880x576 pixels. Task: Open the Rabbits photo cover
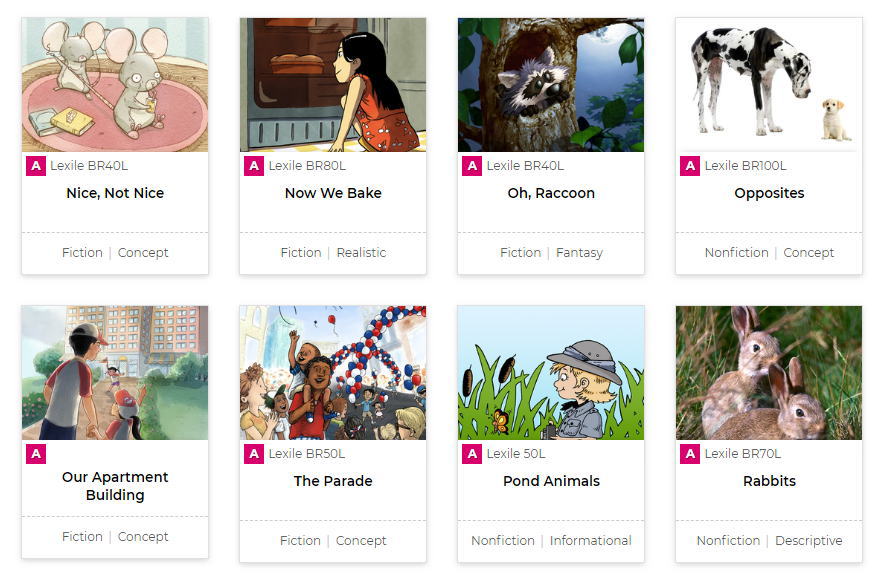point(769,373)
